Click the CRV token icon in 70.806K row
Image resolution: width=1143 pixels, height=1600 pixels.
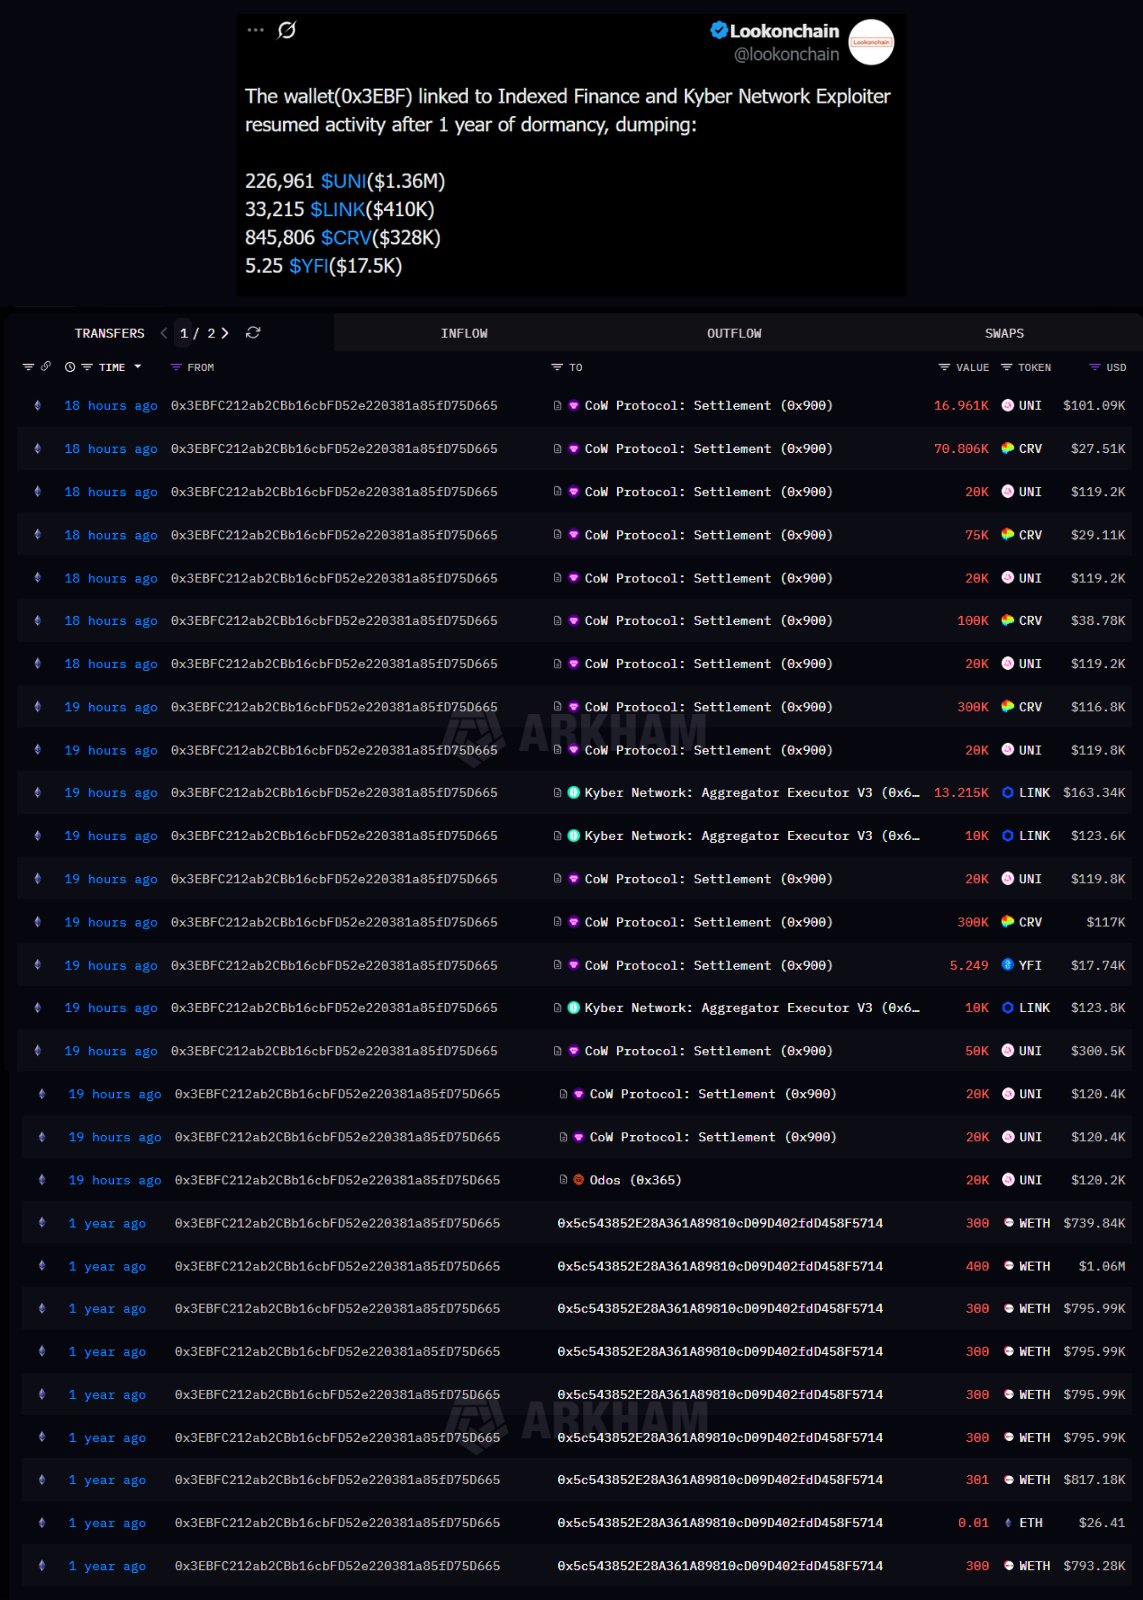[x=1008, y=448]
